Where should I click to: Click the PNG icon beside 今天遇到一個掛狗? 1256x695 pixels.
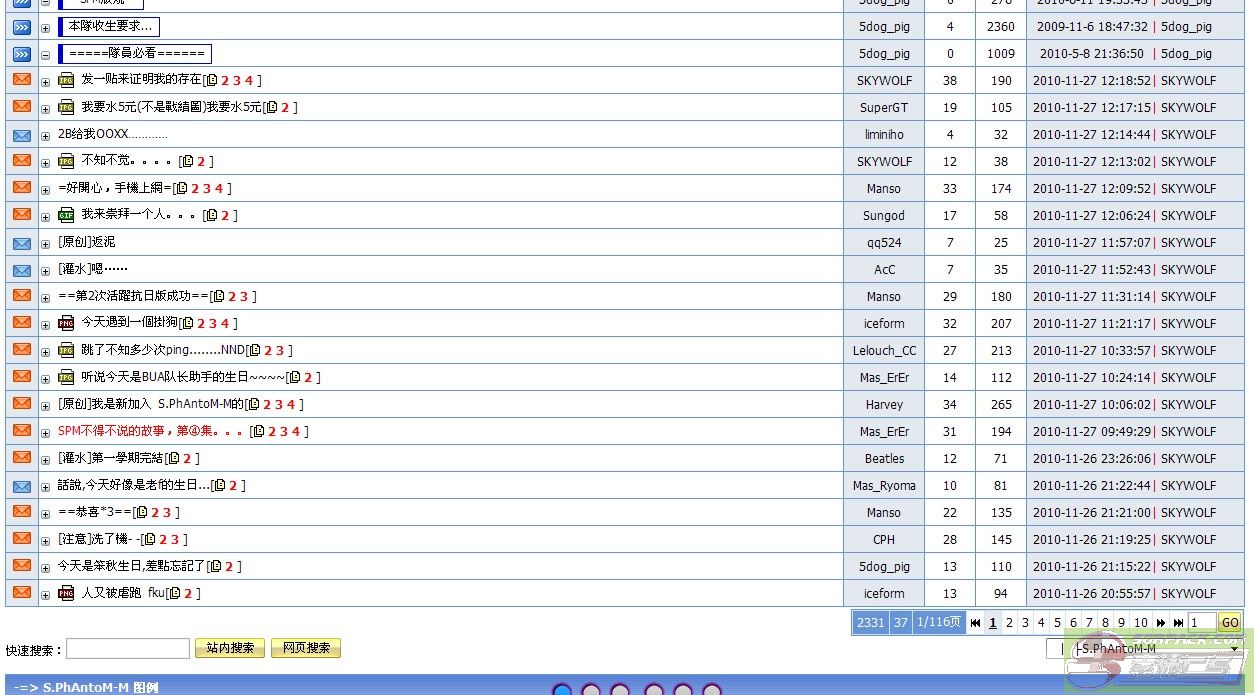point(66,323)
